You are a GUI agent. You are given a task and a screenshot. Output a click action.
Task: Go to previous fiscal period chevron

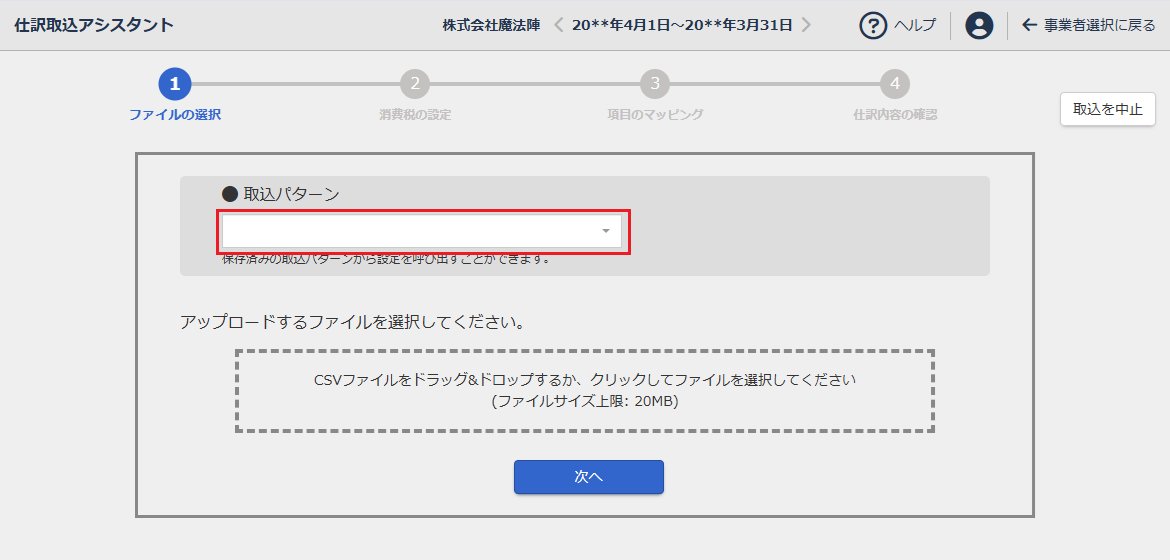click(559, 25)
